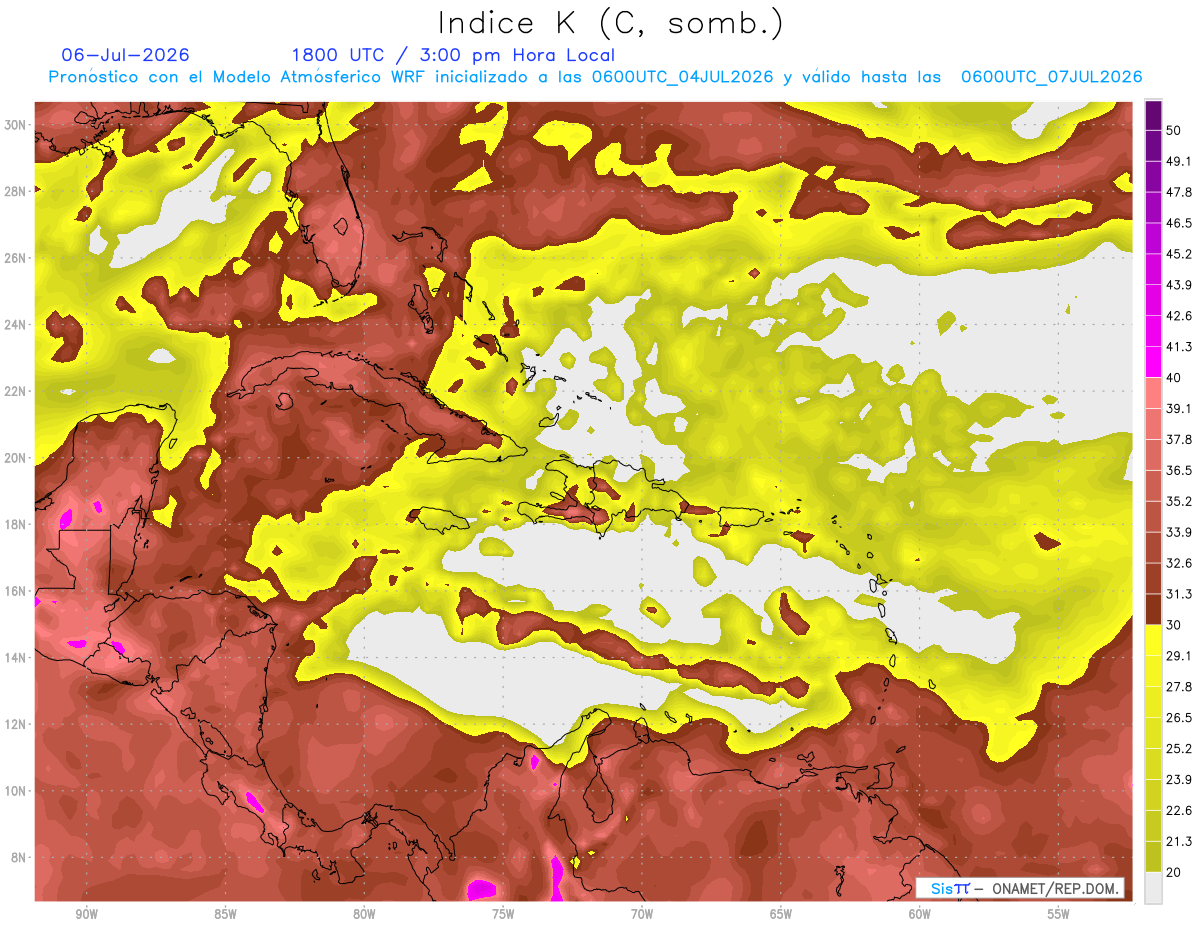Click latitude axis label "12N"
The height and width of the screenshot is (927, 1200).
15,724
